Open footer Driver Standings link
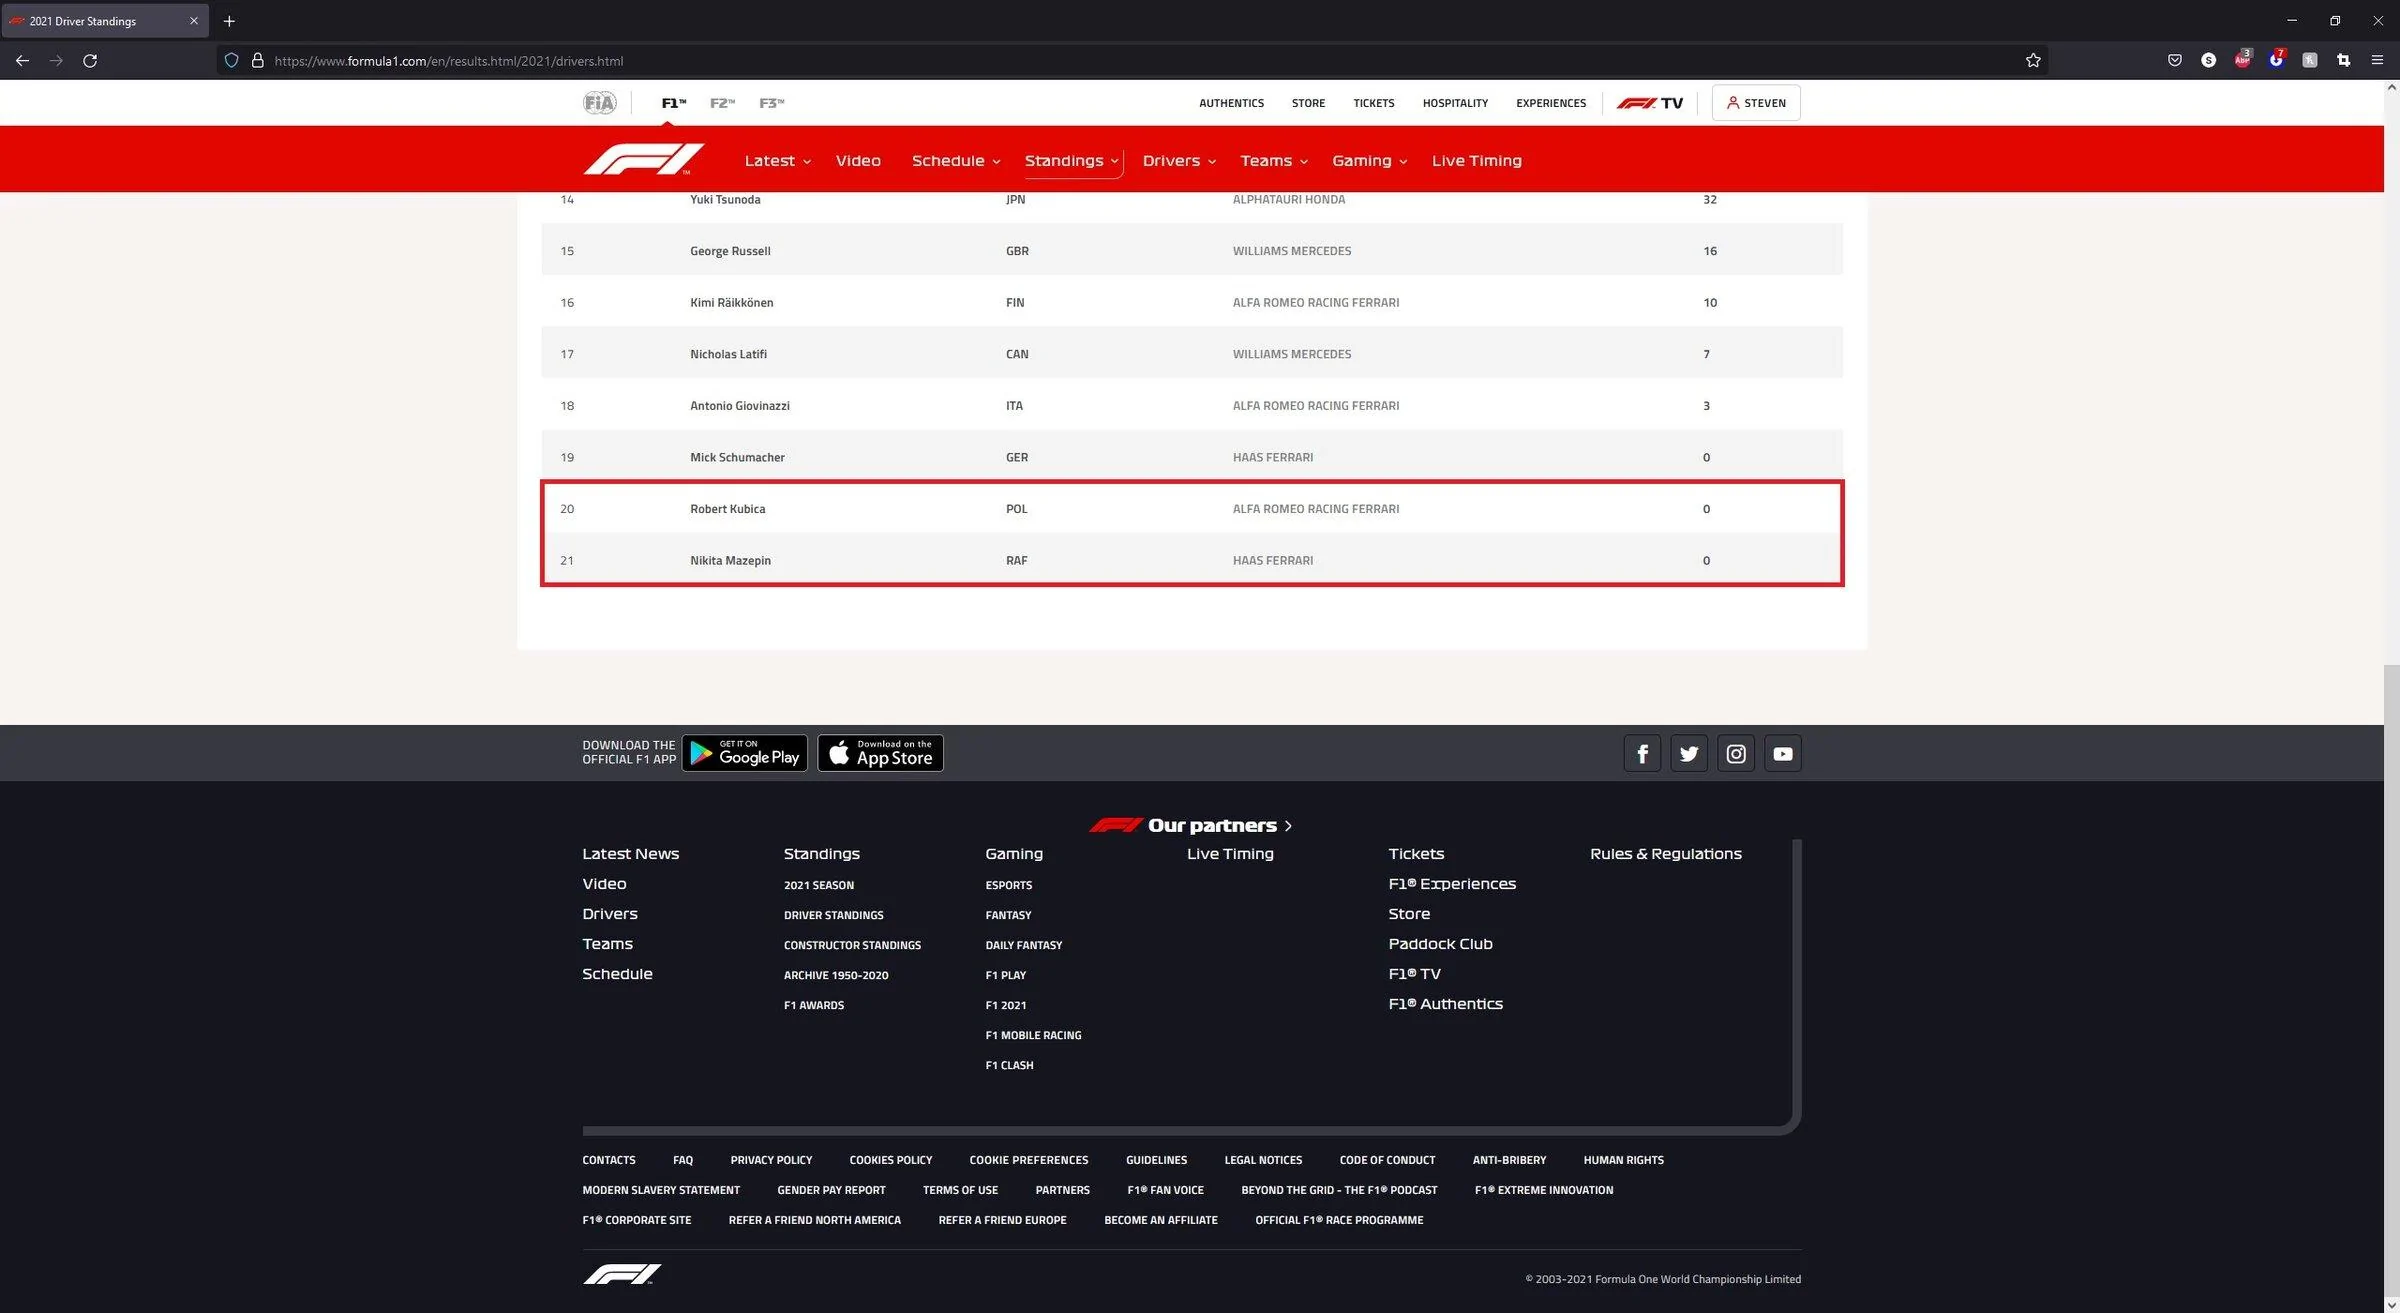 [x=833, y=915]
